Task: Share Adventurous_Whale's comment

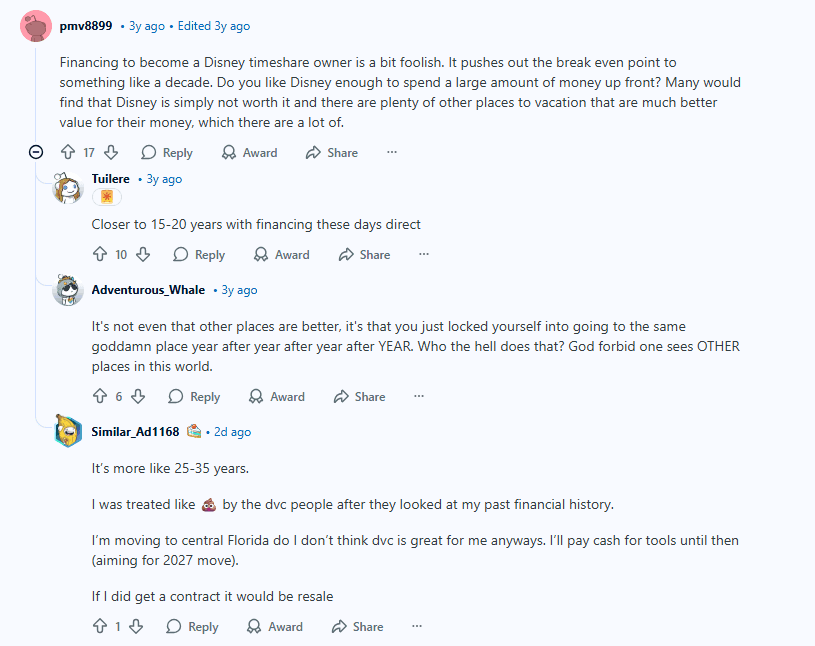Action: coord(359,397)
